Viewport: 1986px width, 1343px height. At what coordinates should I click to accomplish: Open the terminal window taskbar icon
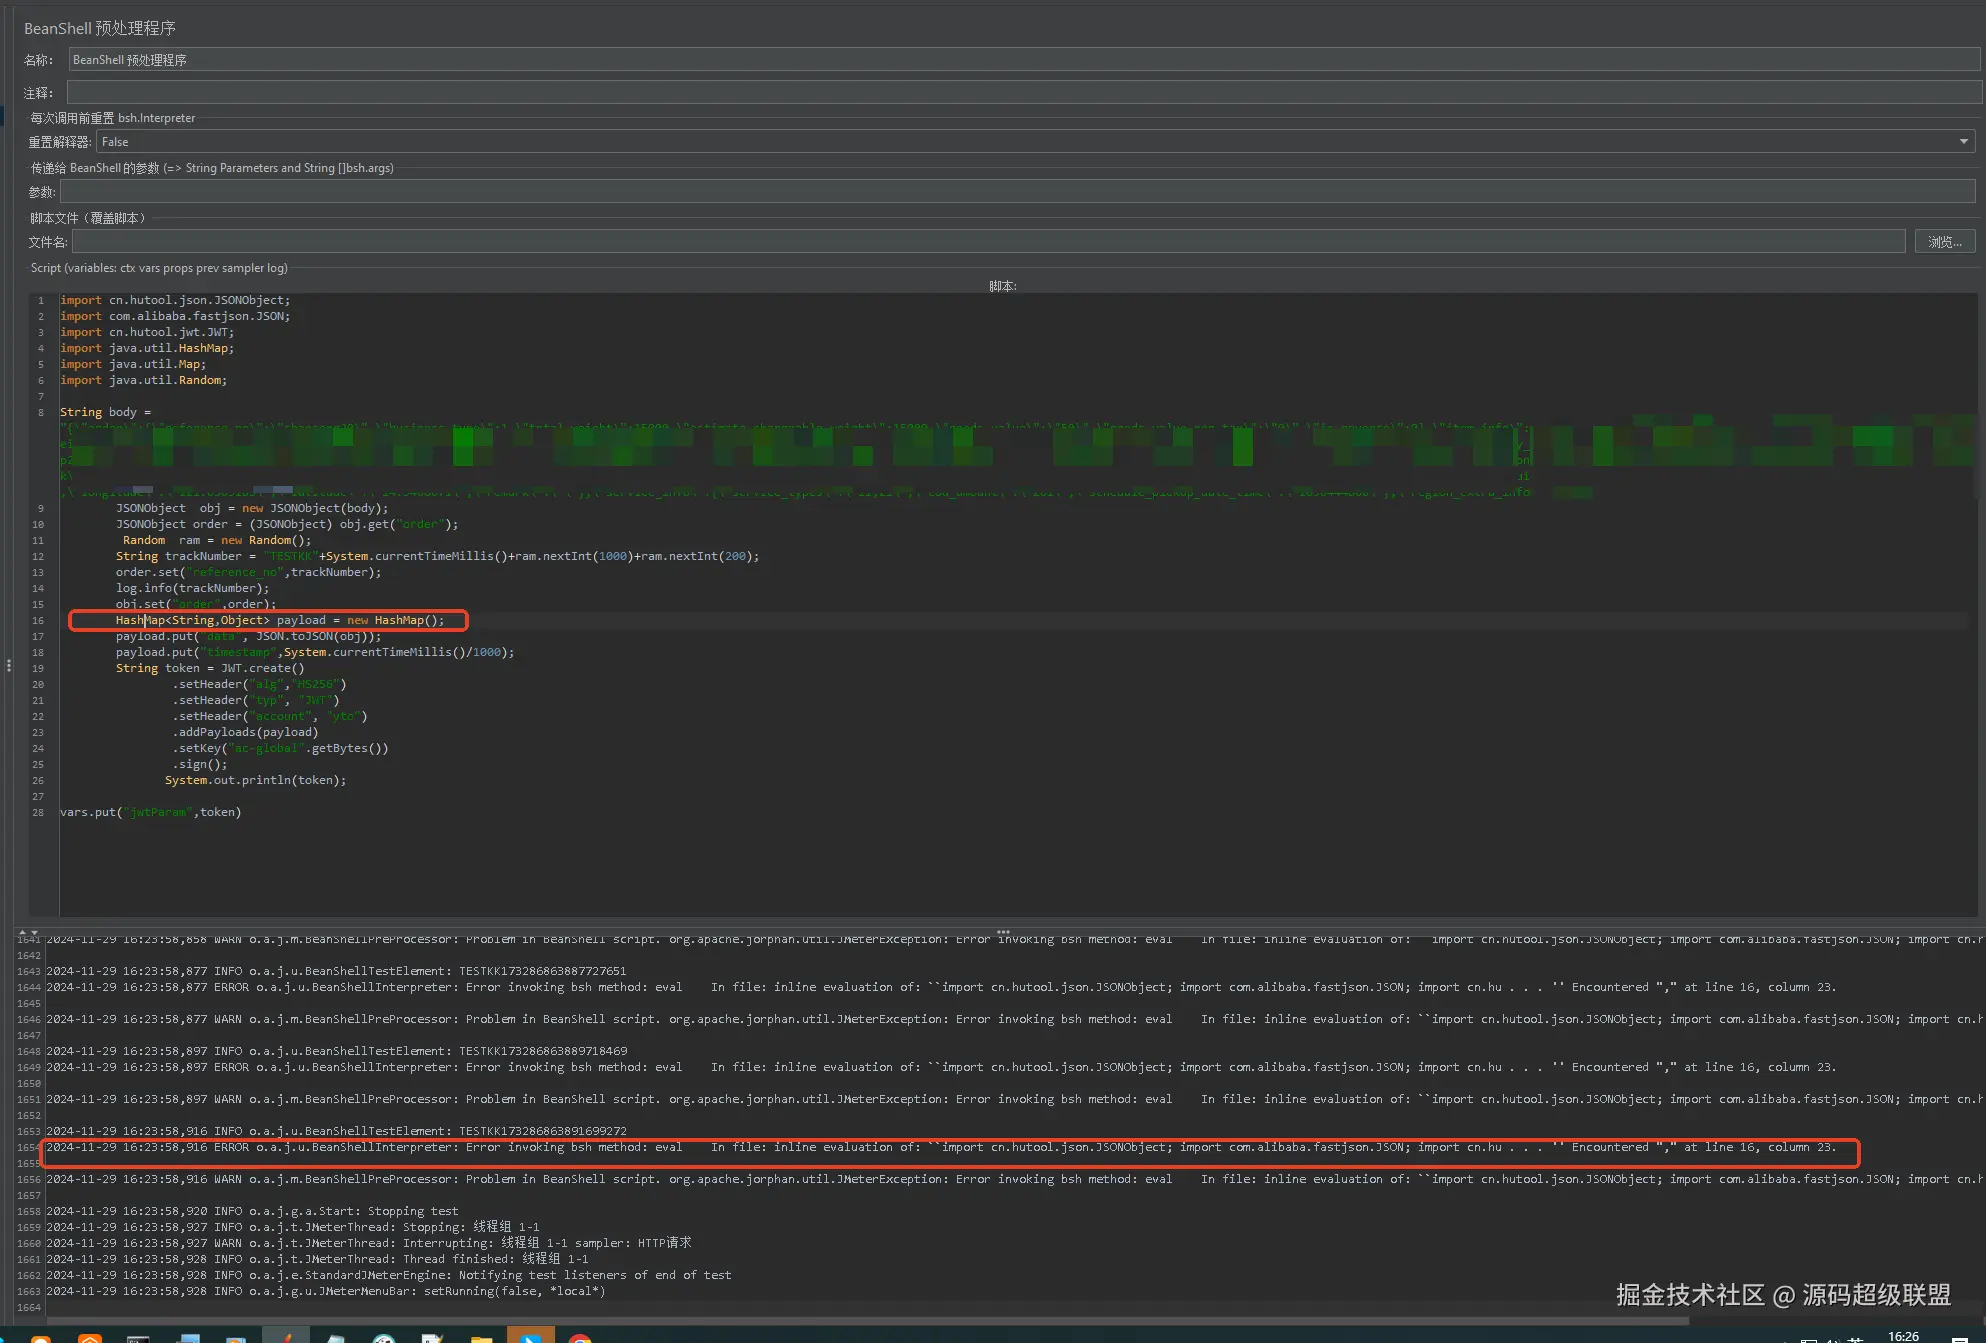[138, 1338]
